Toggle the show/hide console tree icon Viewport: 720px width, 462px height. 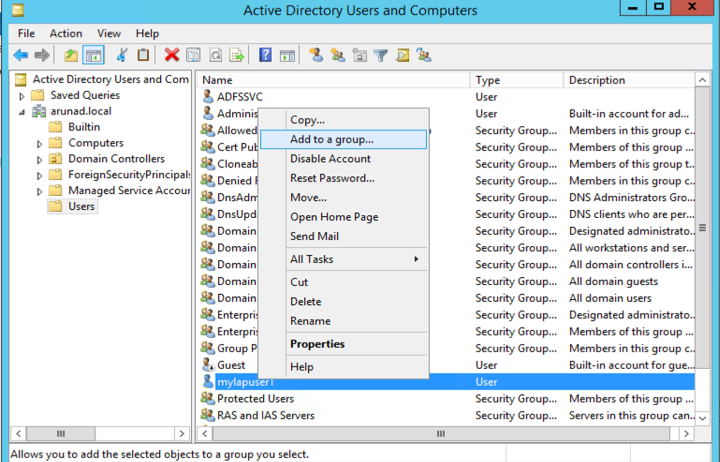(93, 56)
